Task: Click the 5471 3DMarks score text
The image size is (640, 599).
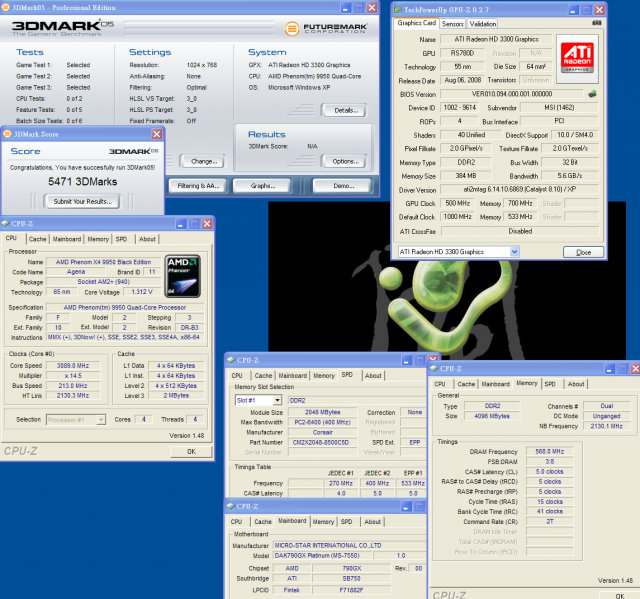Action: 82,182
